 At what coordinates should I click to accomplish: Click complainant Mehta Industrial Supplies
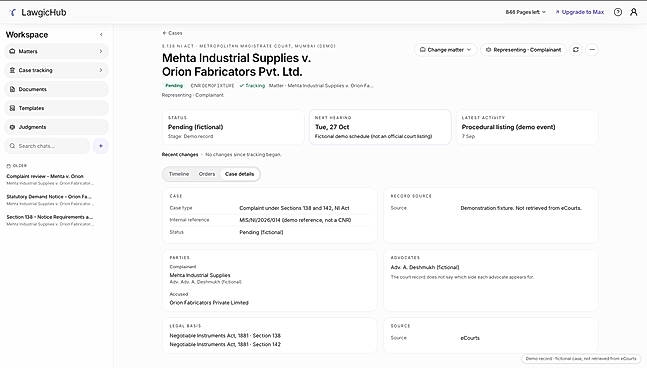[200, 275]
